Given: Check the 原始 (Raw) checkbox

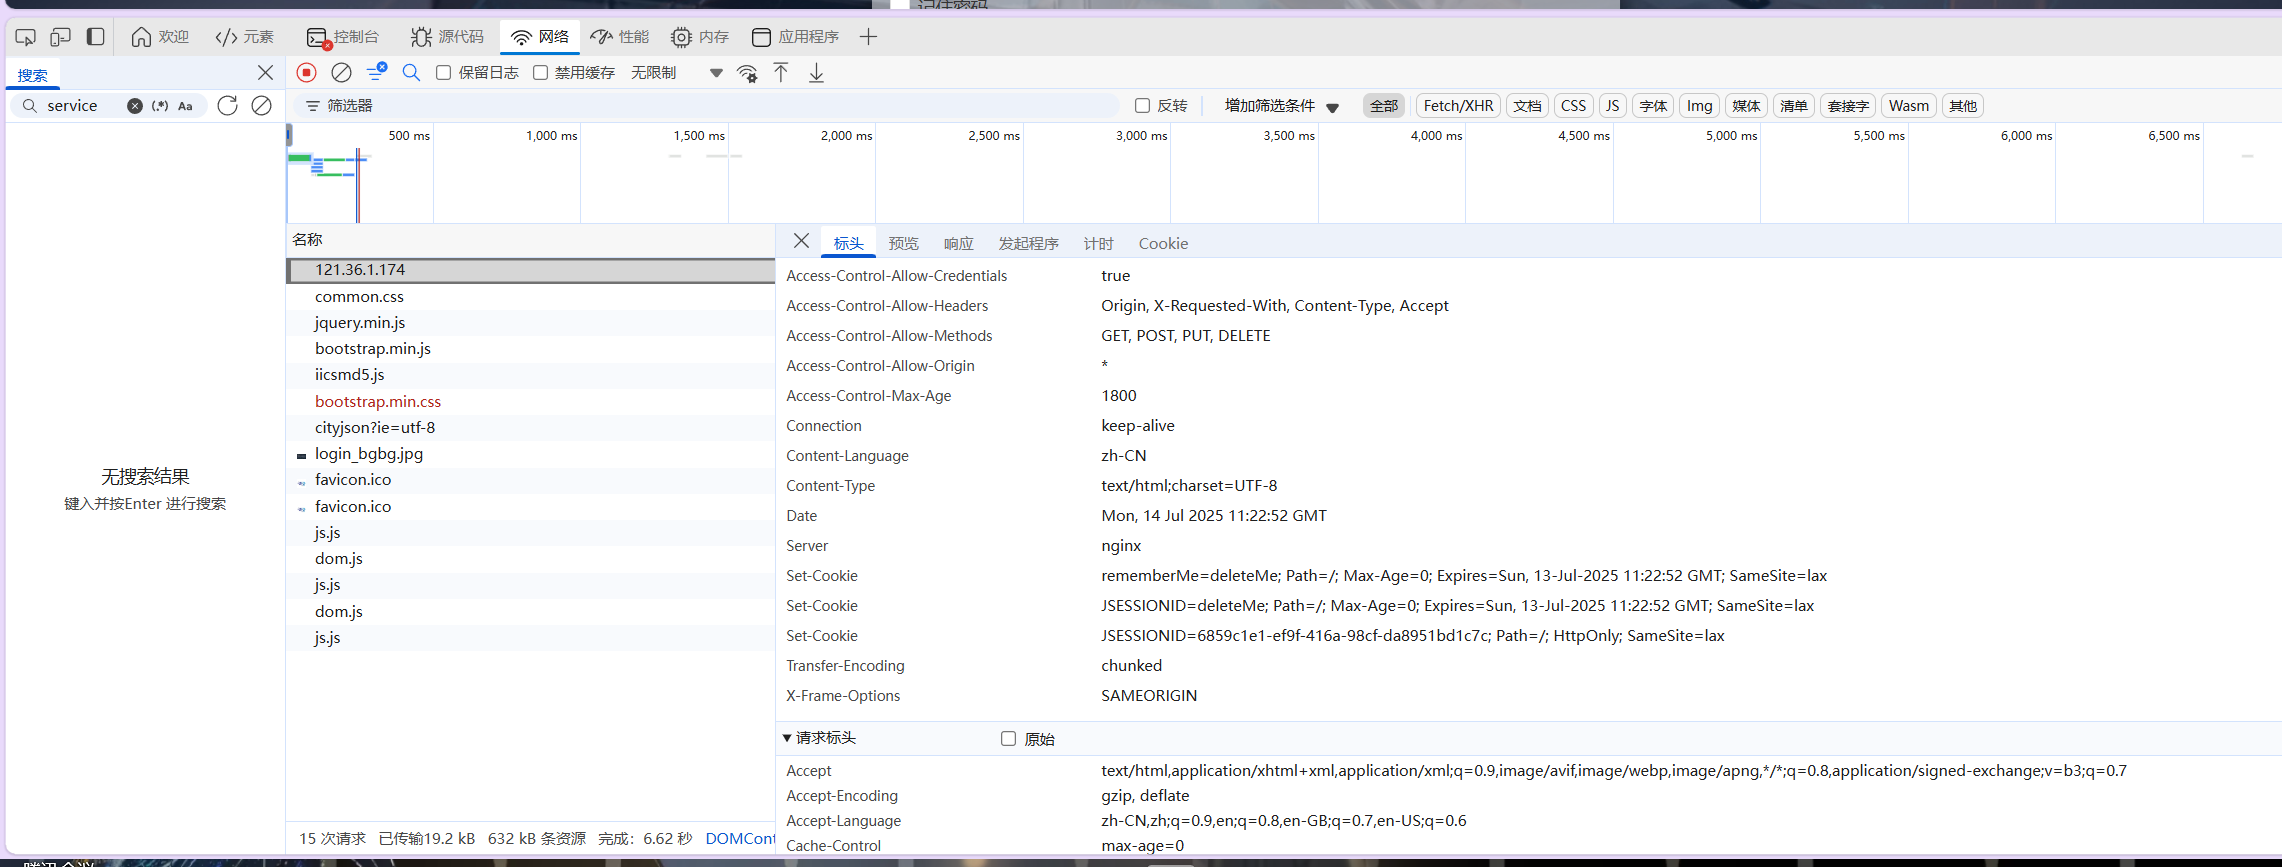Looking at the screenshot, I should pos(1008,739).
